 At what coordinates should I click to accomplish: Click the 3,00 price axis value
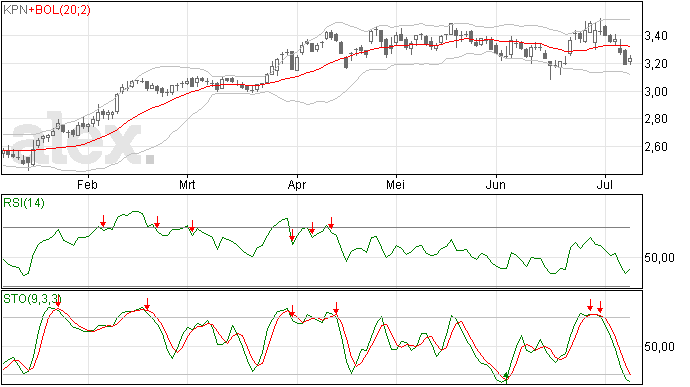[656, 92]
